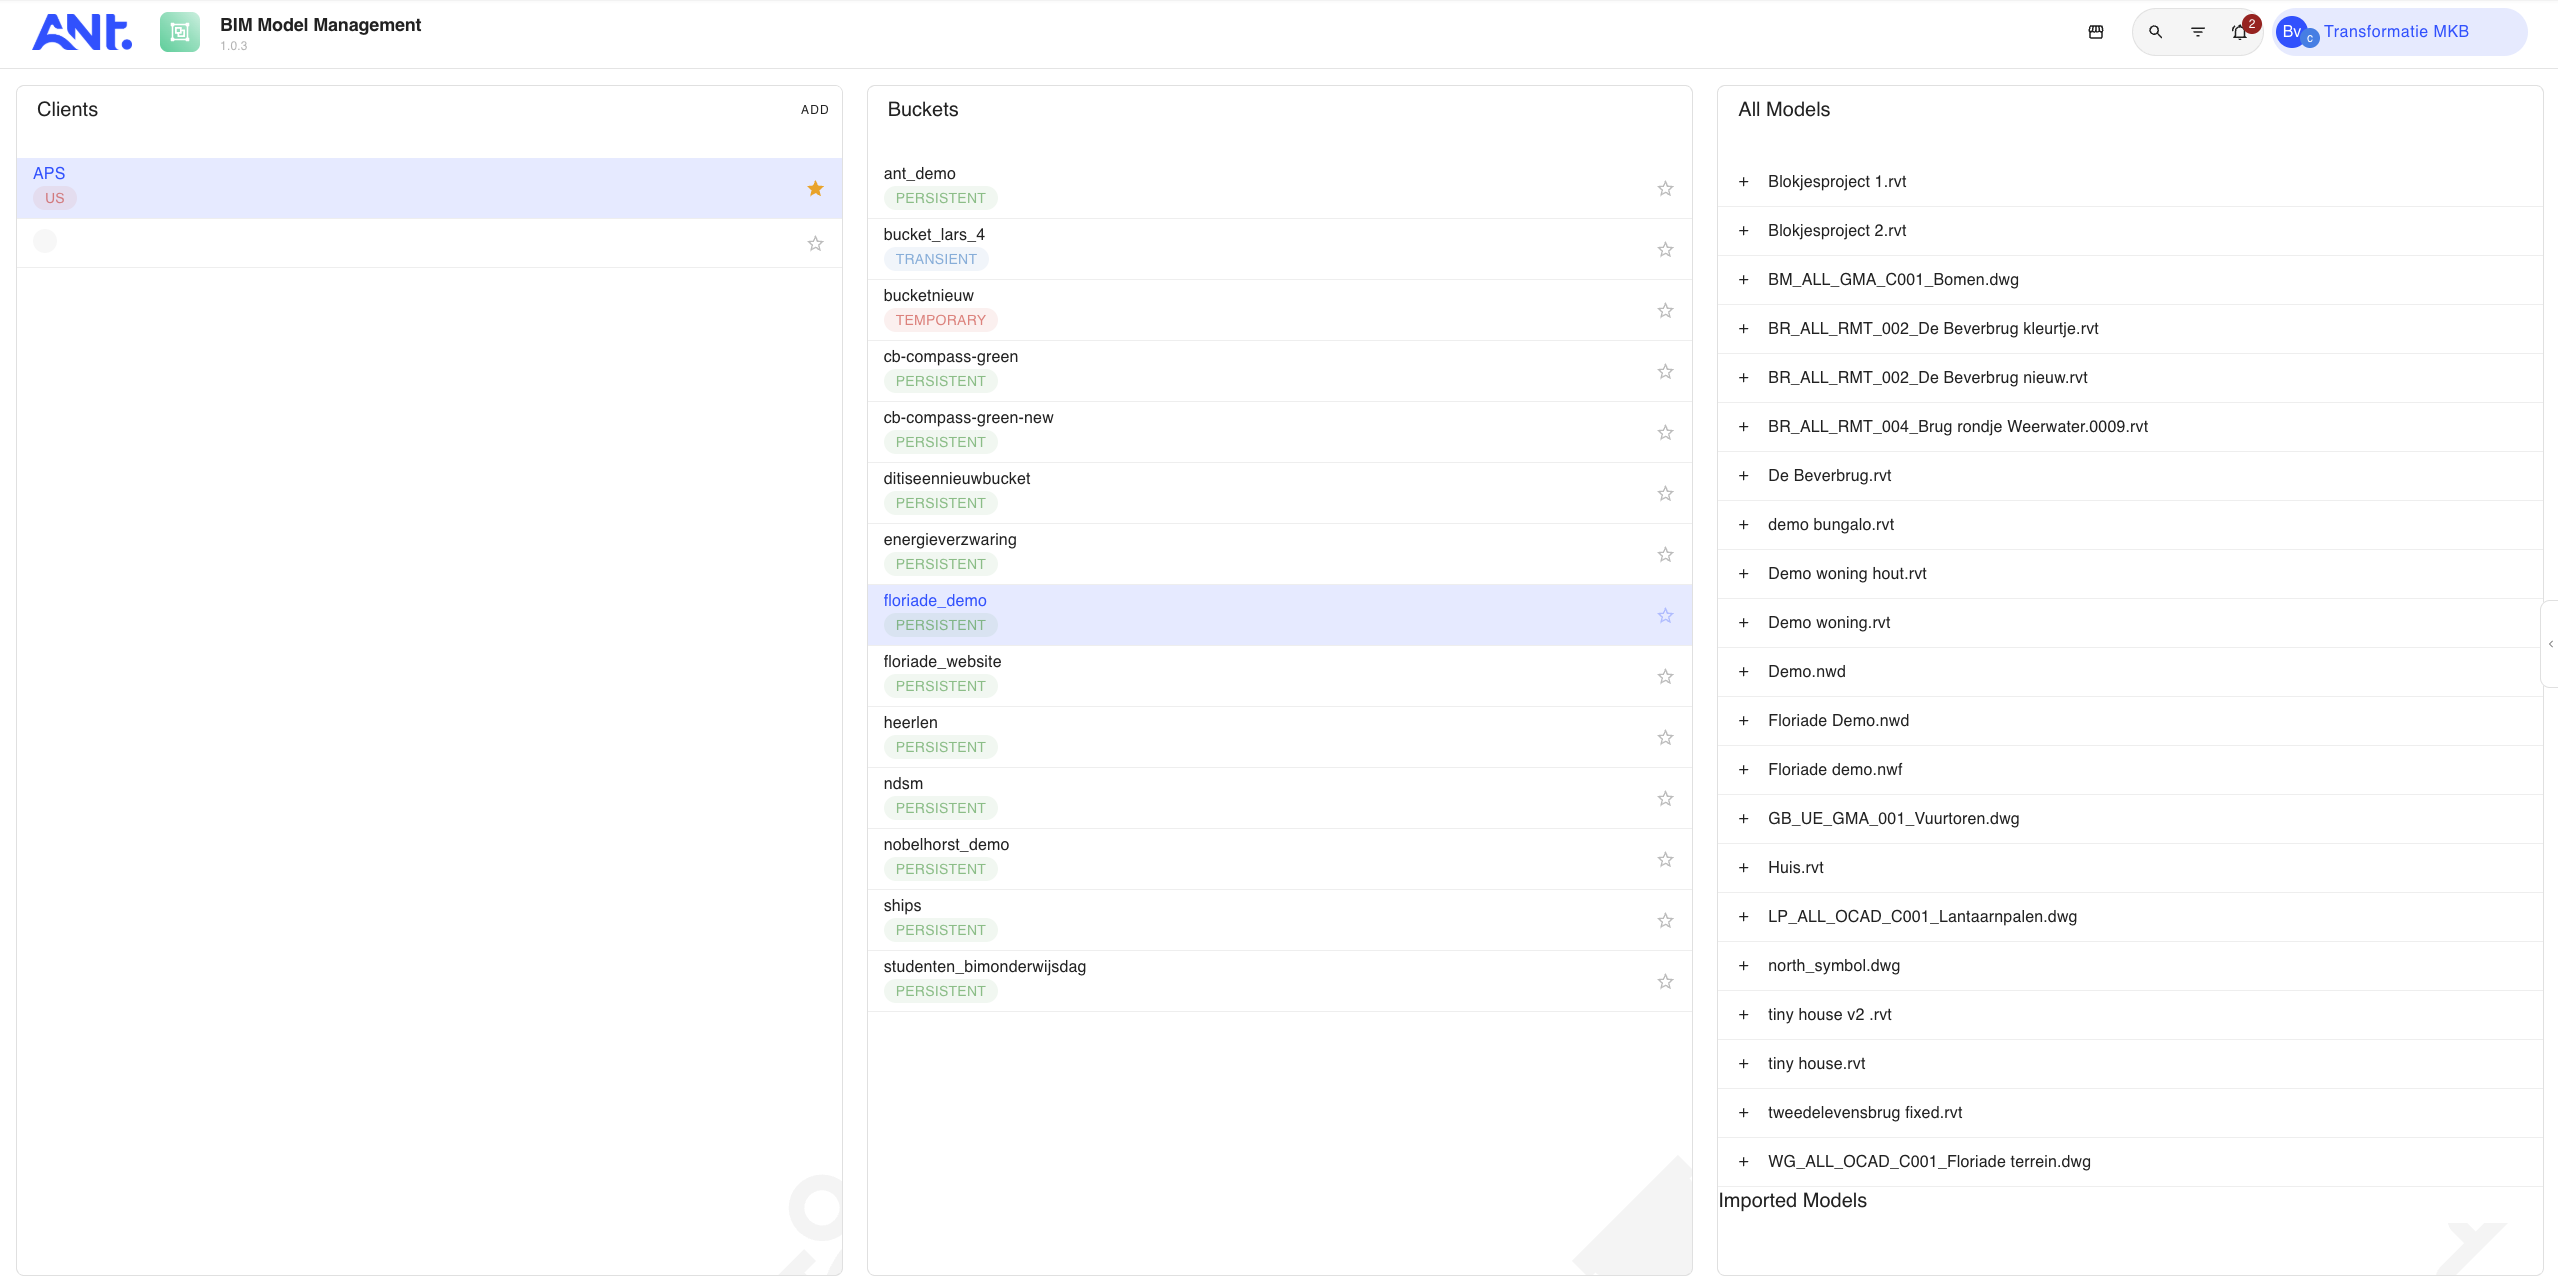Expand De Beverbrug.rvt plus icon

(1744, 475)
